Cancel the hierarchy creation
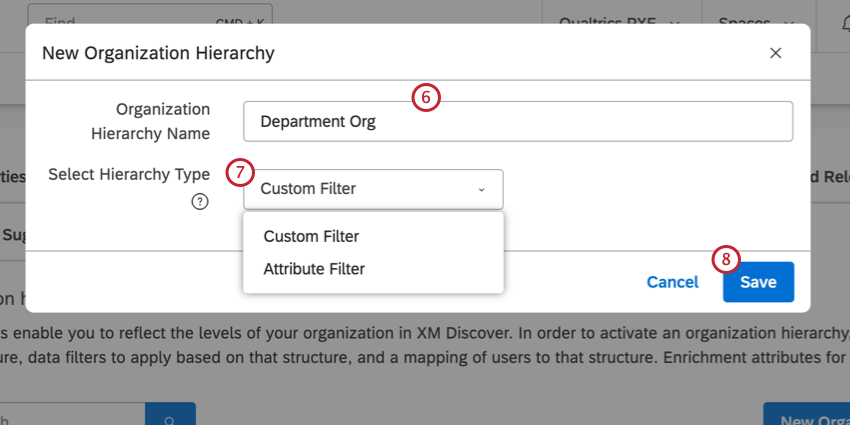This screenshot has height=425, width=850. click(x=672, y=282)
